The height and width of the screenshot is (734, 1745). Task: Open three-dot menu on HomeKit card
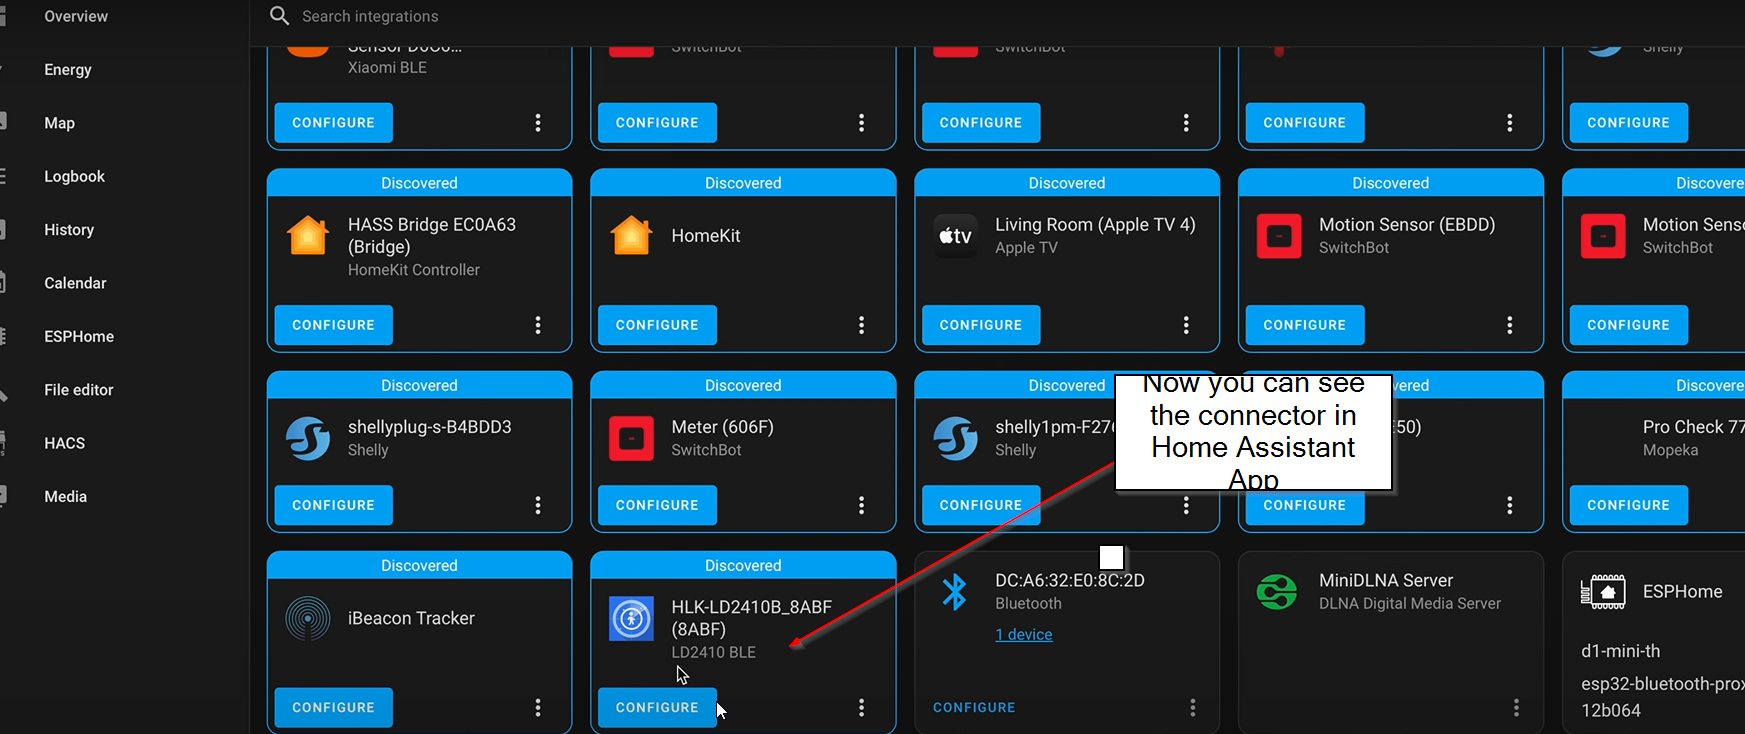[862, 325]
